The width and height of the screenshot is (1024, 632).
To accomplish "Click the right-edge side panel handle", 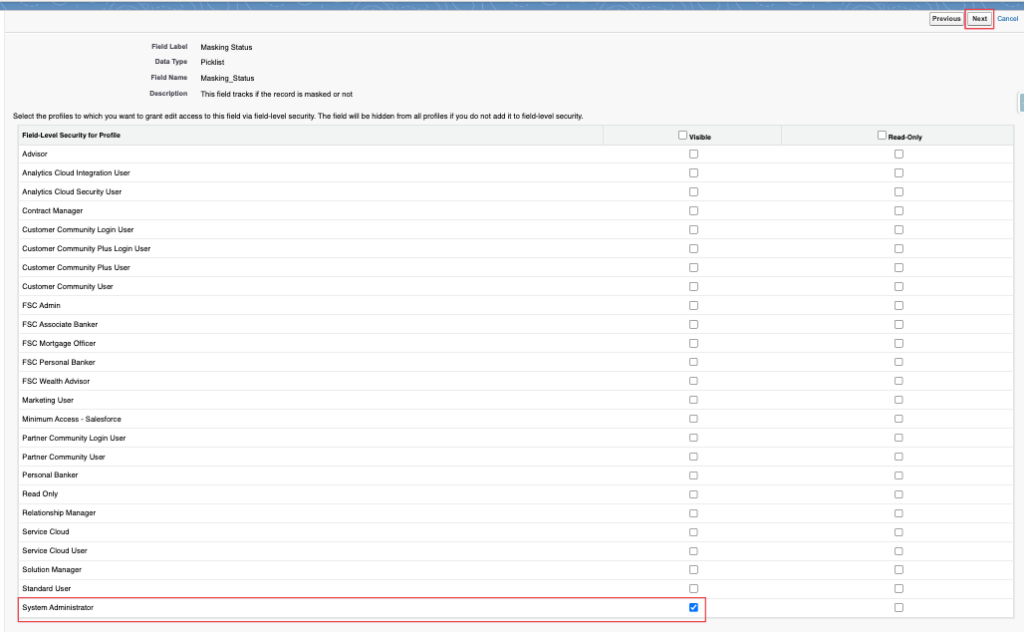I will [1020, 103].
